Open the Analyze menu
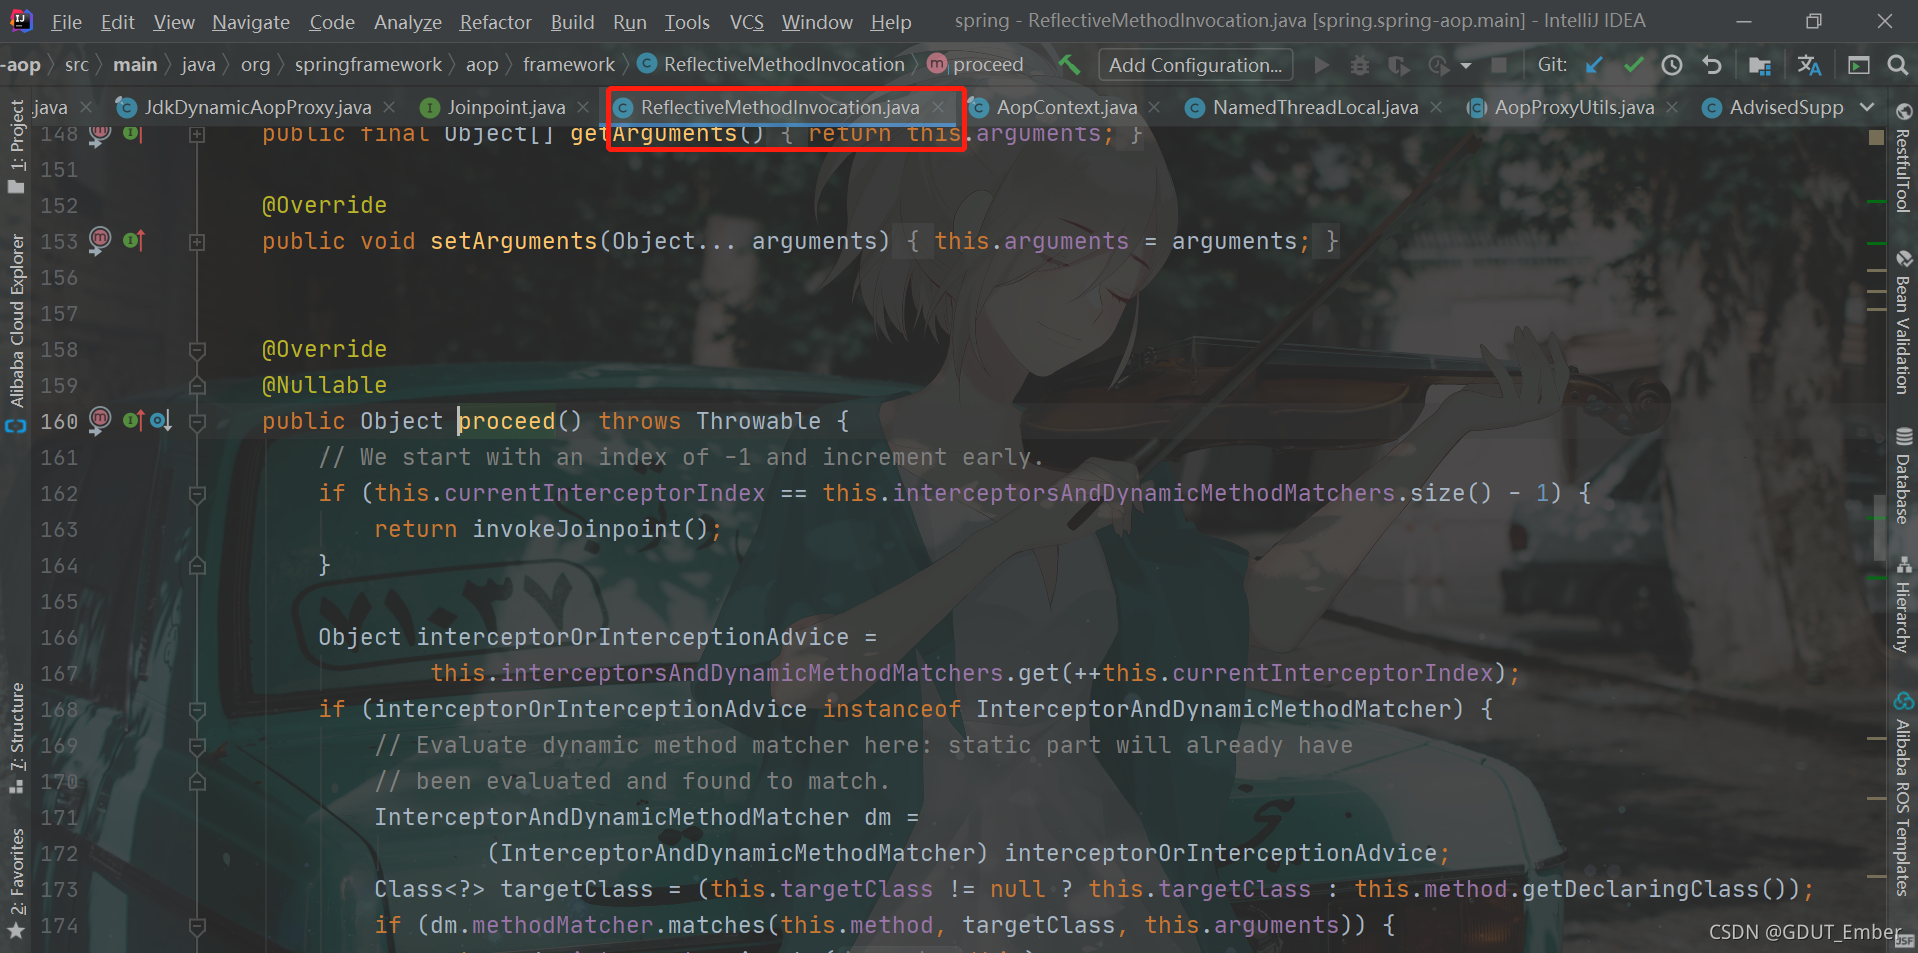The image size is (1918, 953). (x=408, y=21)
